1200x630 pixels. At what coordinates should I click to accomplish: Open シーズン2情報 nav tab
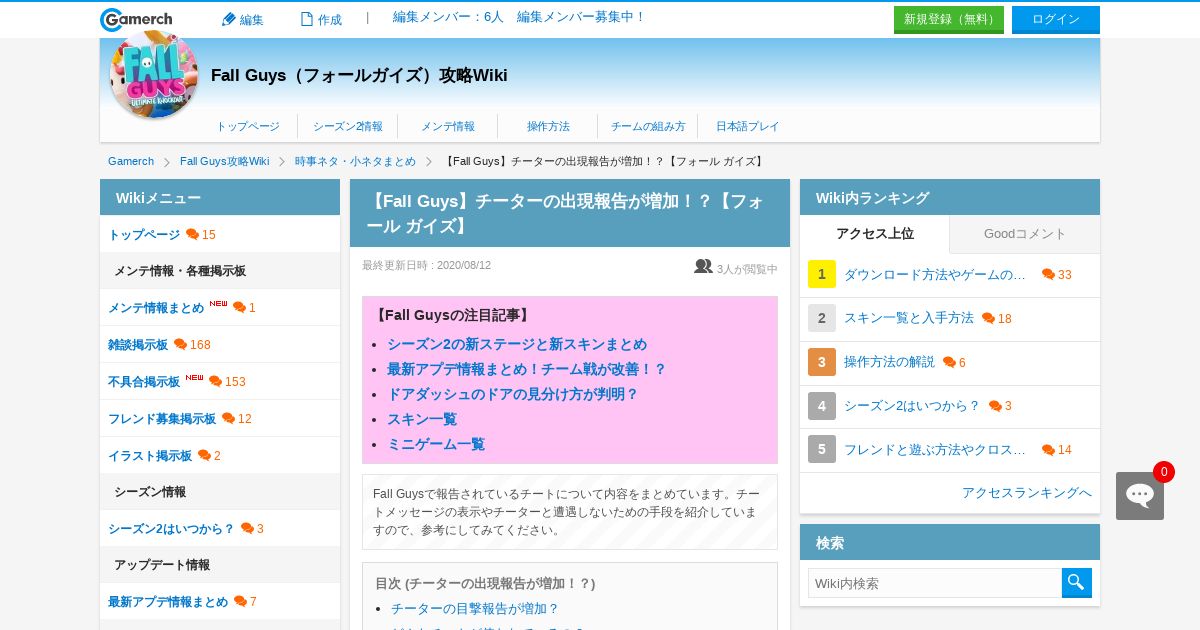coord(348,127)
